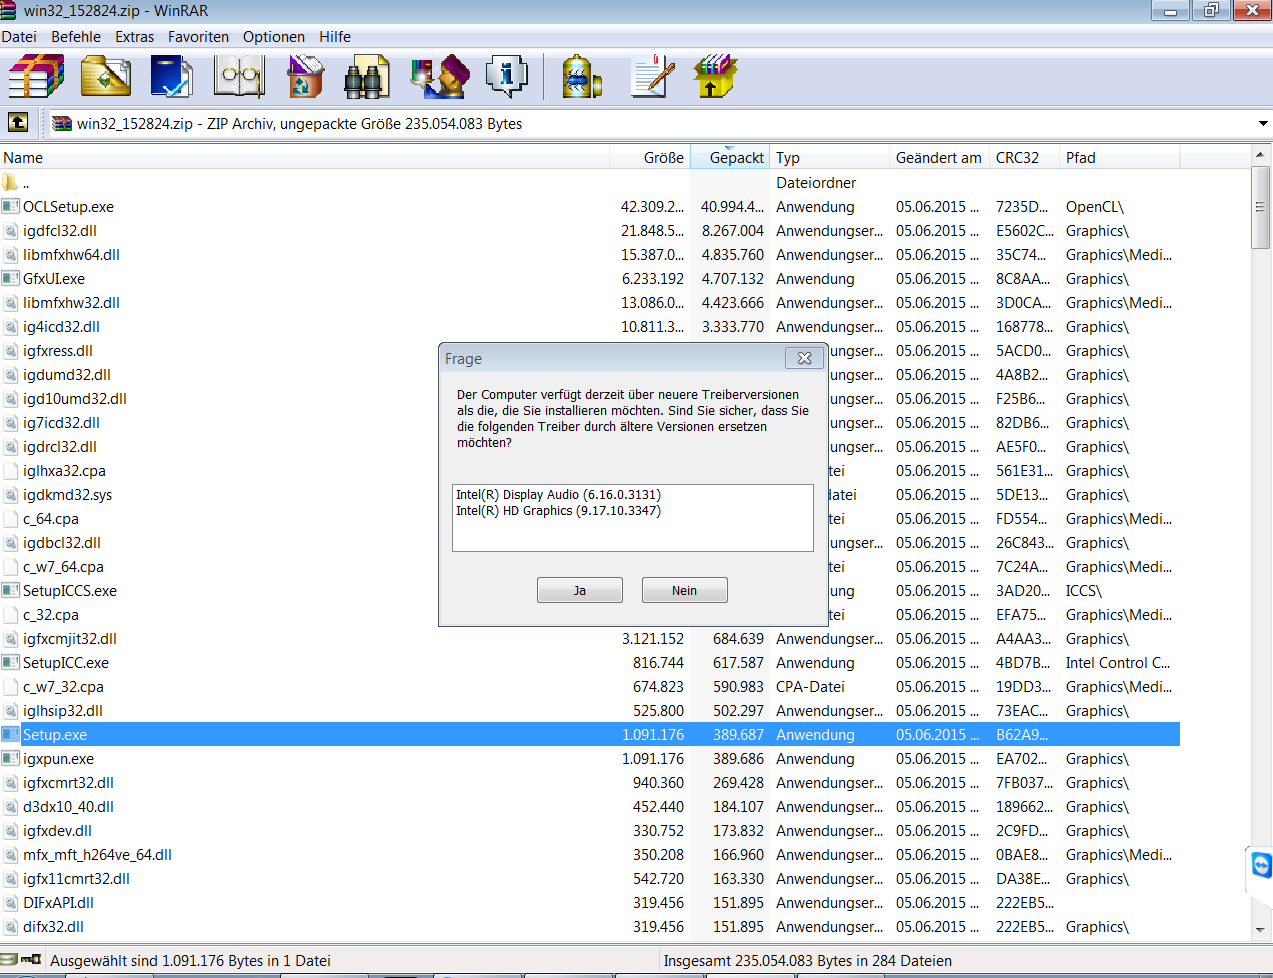
Task: Click the TeamViewer panel icon at right edge
Action: (1261, 865)
